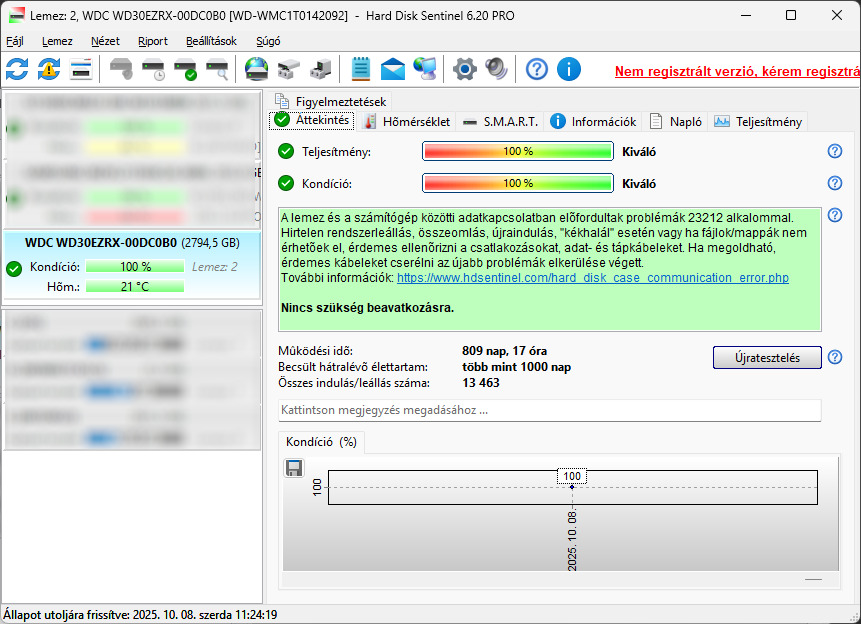Click the Kondíció 100 % bar in overview

point(518,183)
